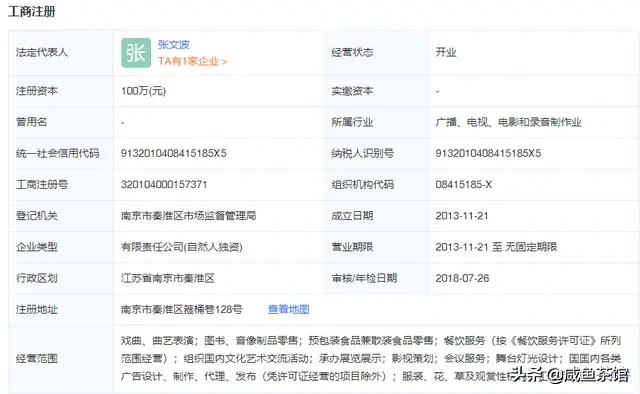Viewport: 640px width, 394px height.
Task: Select the 法定代表人 label cell
Action: (61, 52)
